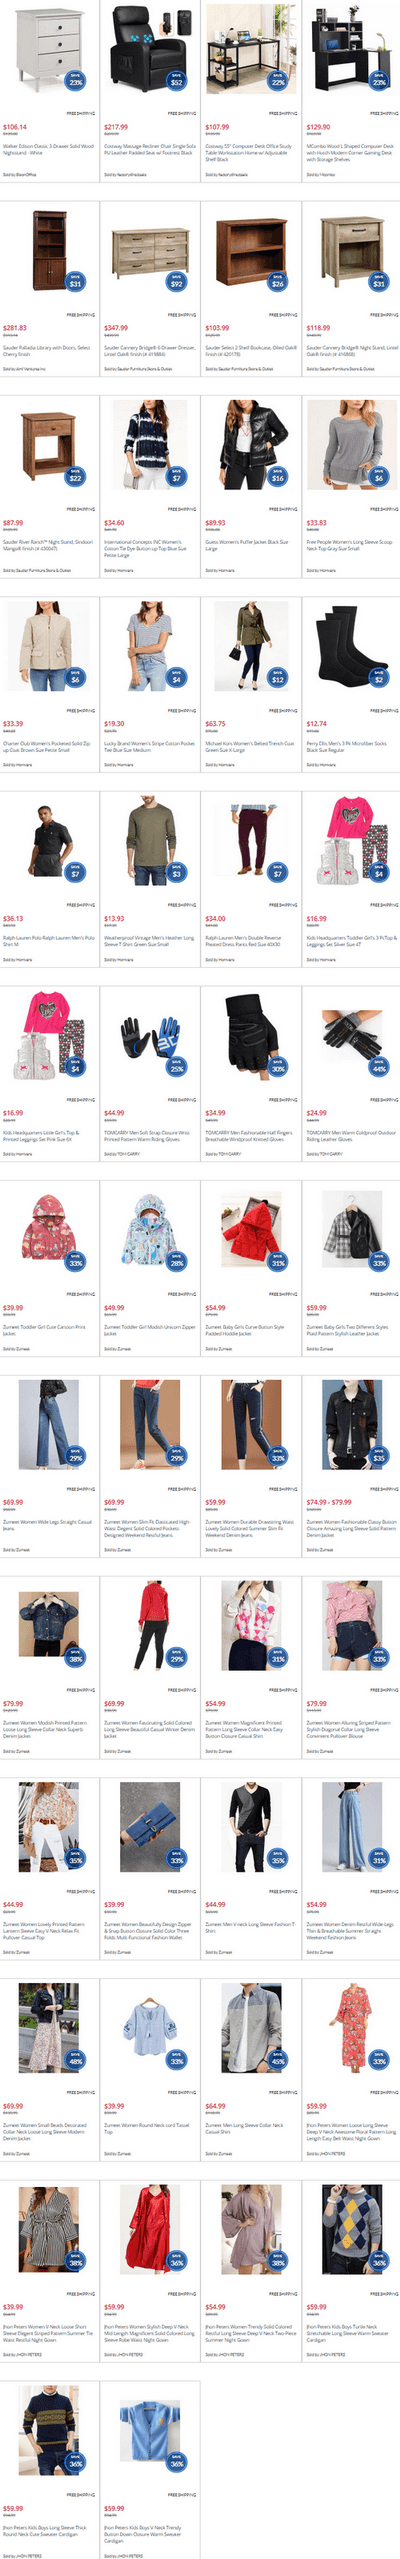The width and height of the screenshot is (400, 2559).
Task: Select Save $12 badge on Michael Kors trench coat
Action: pyautogui.click(x=277, y=677)
